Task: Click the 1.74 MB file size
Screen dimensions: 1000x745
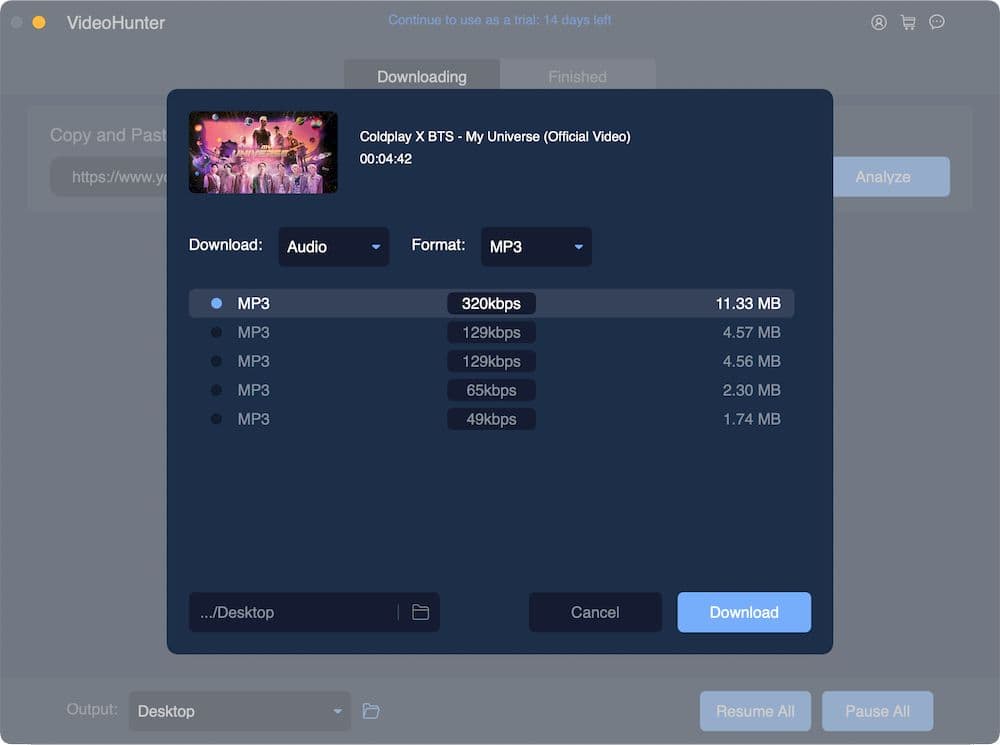Action: 751,419
